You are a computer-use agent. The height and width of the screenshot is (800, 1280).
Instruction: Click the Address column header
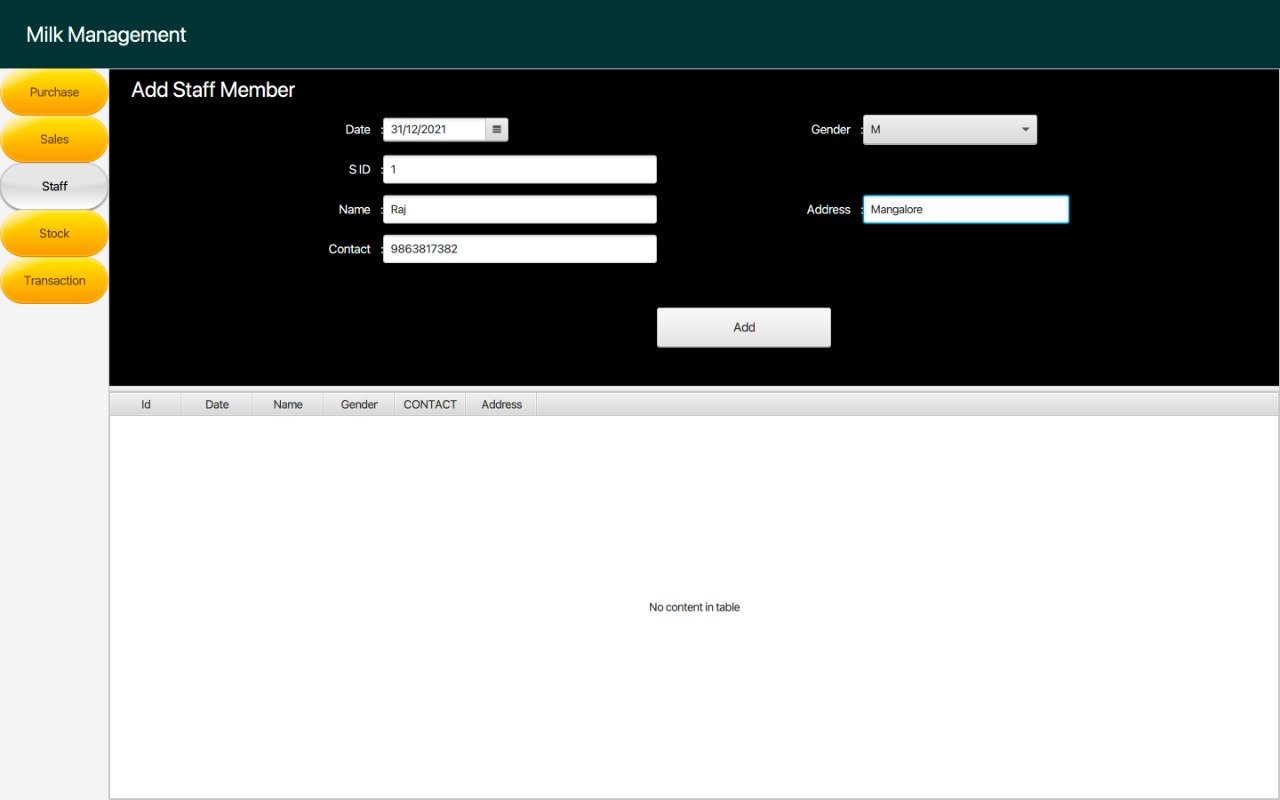tap(501, 404)
